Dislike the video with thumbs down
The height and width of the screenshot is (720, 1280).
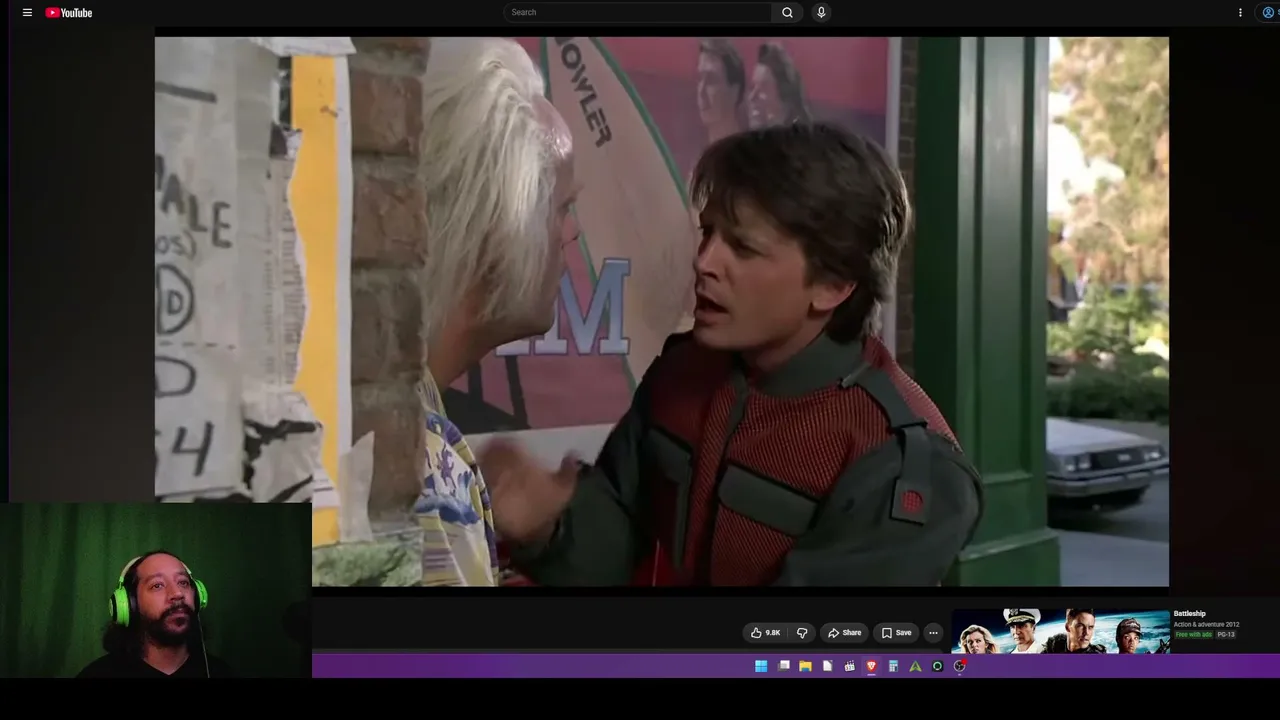[x=802, y=633]
